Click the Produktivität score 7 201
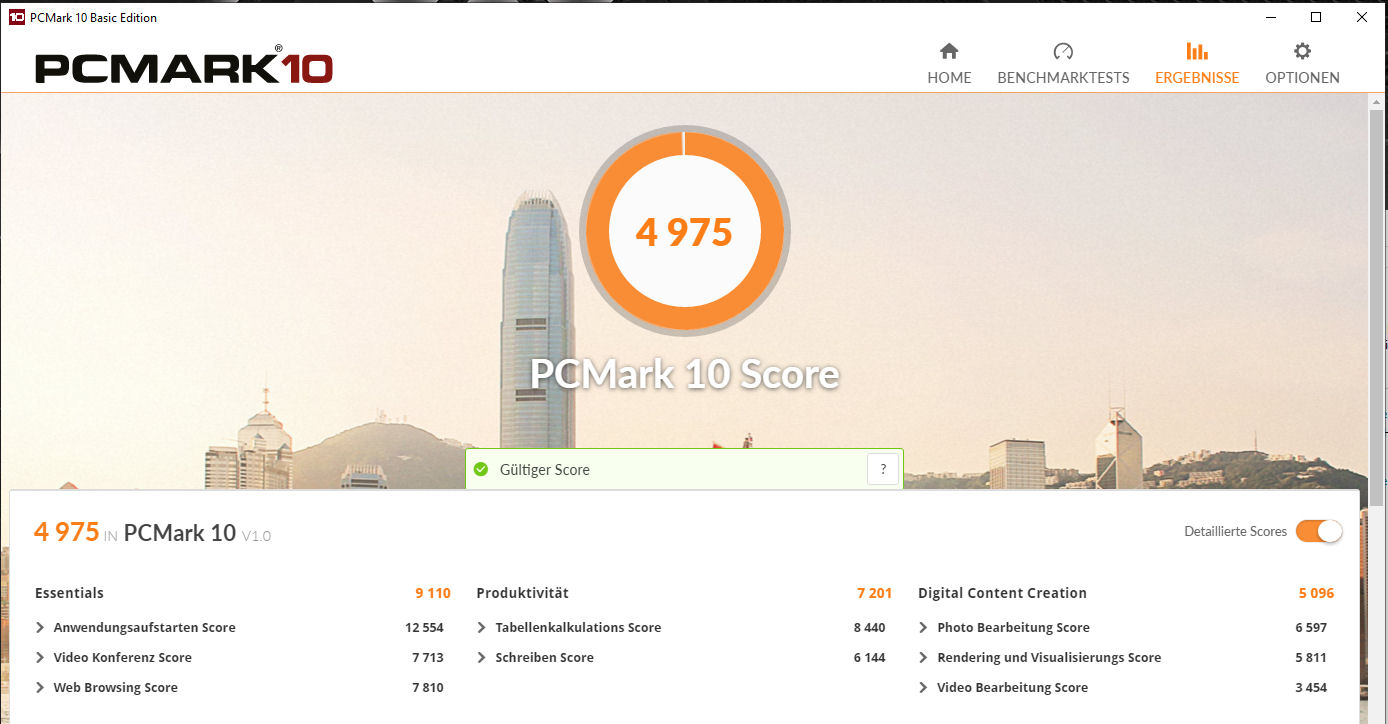 tap(874, 593)
